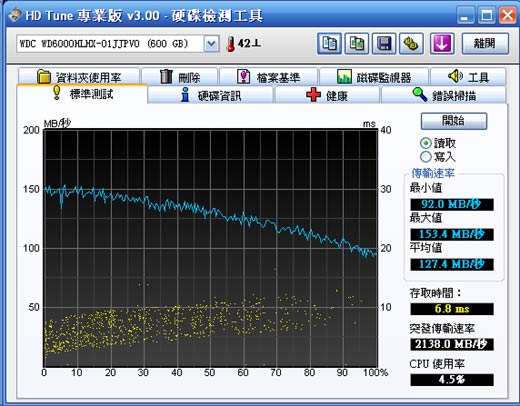Select the 標準測試 benchmark tab

pyautogui.click(x=82, y=94)
